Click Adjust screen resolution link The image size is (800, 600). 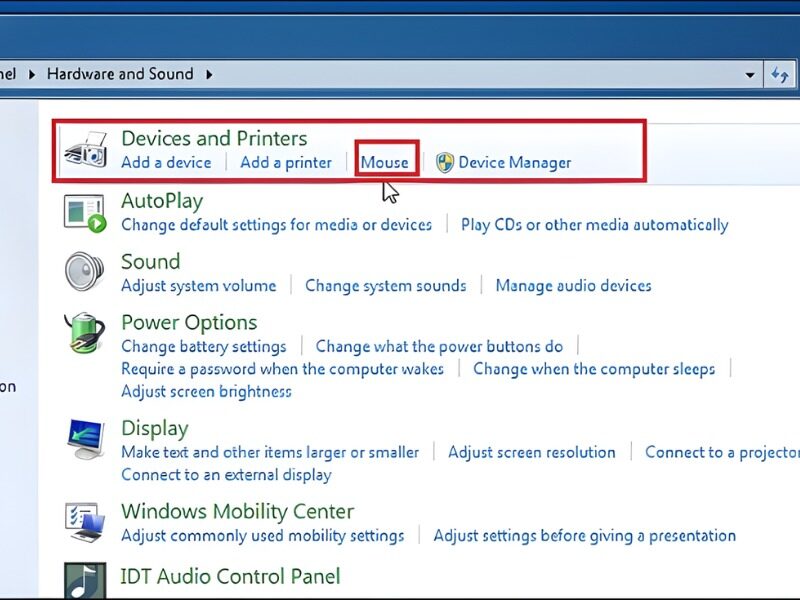pyautogui.click(x=531, y=452)
